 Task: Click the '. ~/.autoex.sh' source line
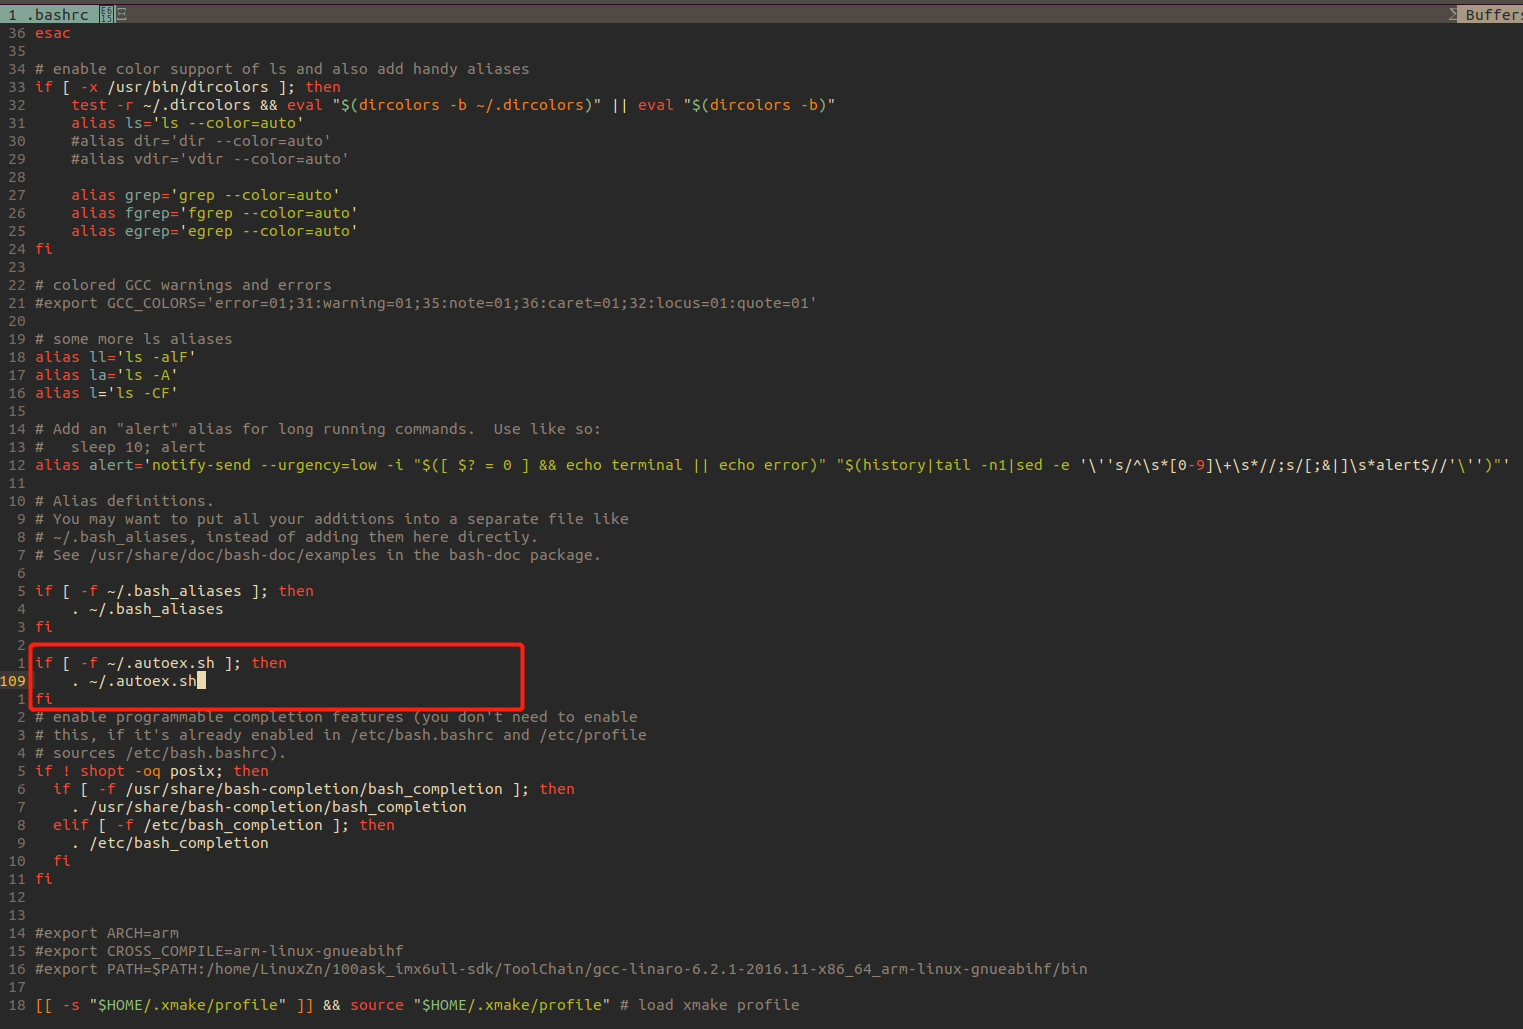point(134,681)
